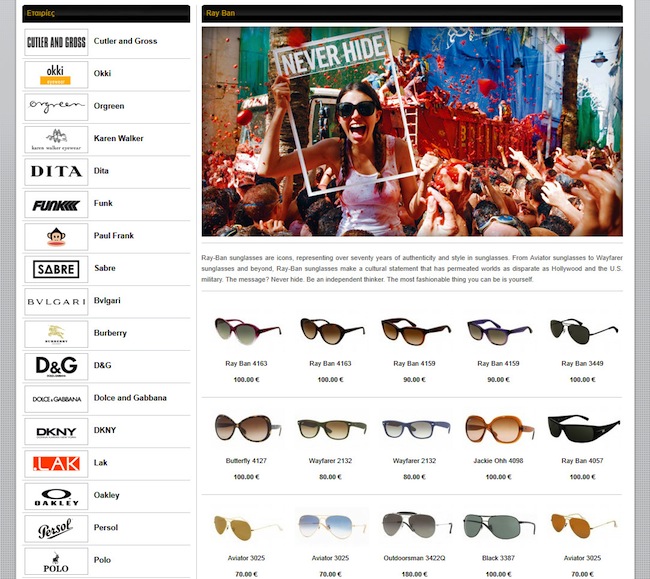Visit the Orgreen text link
Image resolution: width=650 pixels, height=579 pixels.
pyautogui.click(x=109, y=106)
